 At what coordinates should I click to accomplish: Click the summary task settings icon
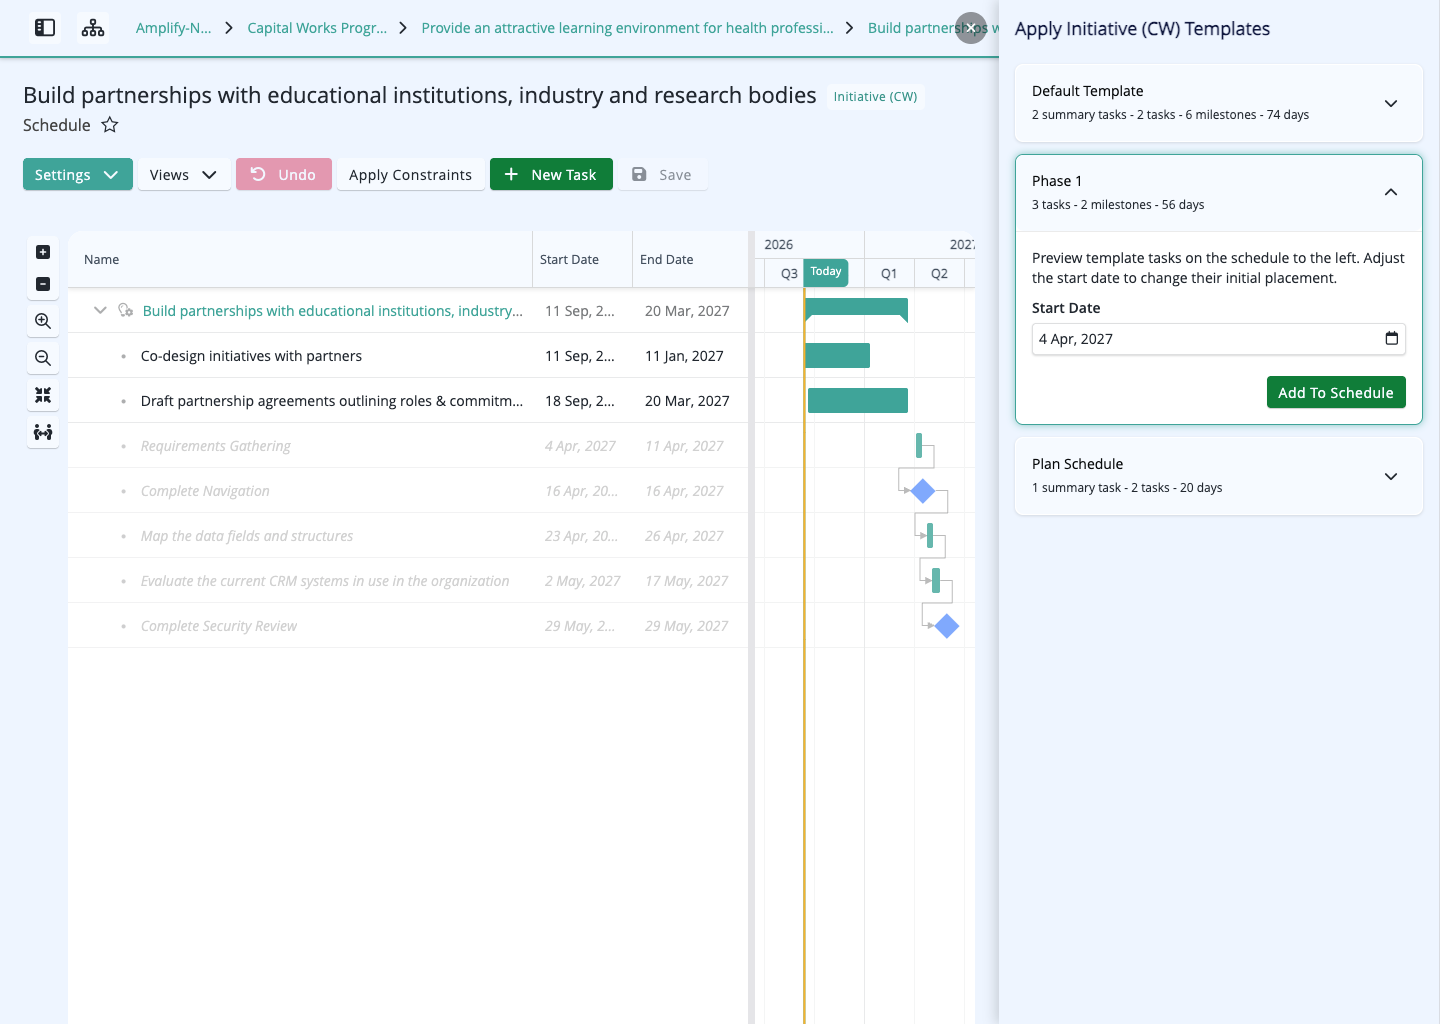(x=125, y=310)
